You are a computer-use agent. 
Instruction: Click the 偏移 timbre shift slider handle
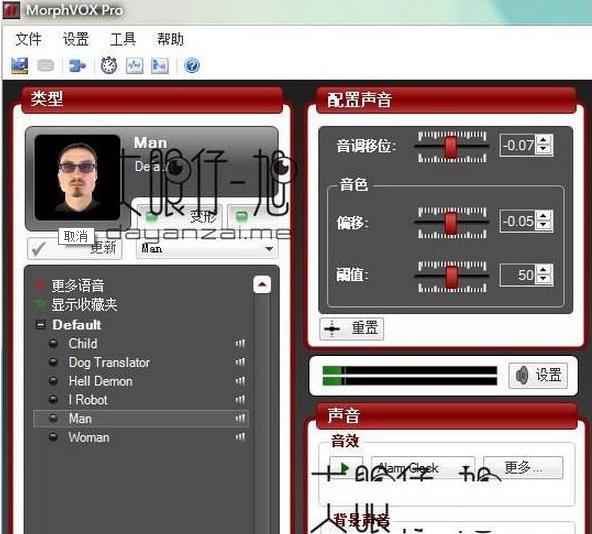(451, 223)
